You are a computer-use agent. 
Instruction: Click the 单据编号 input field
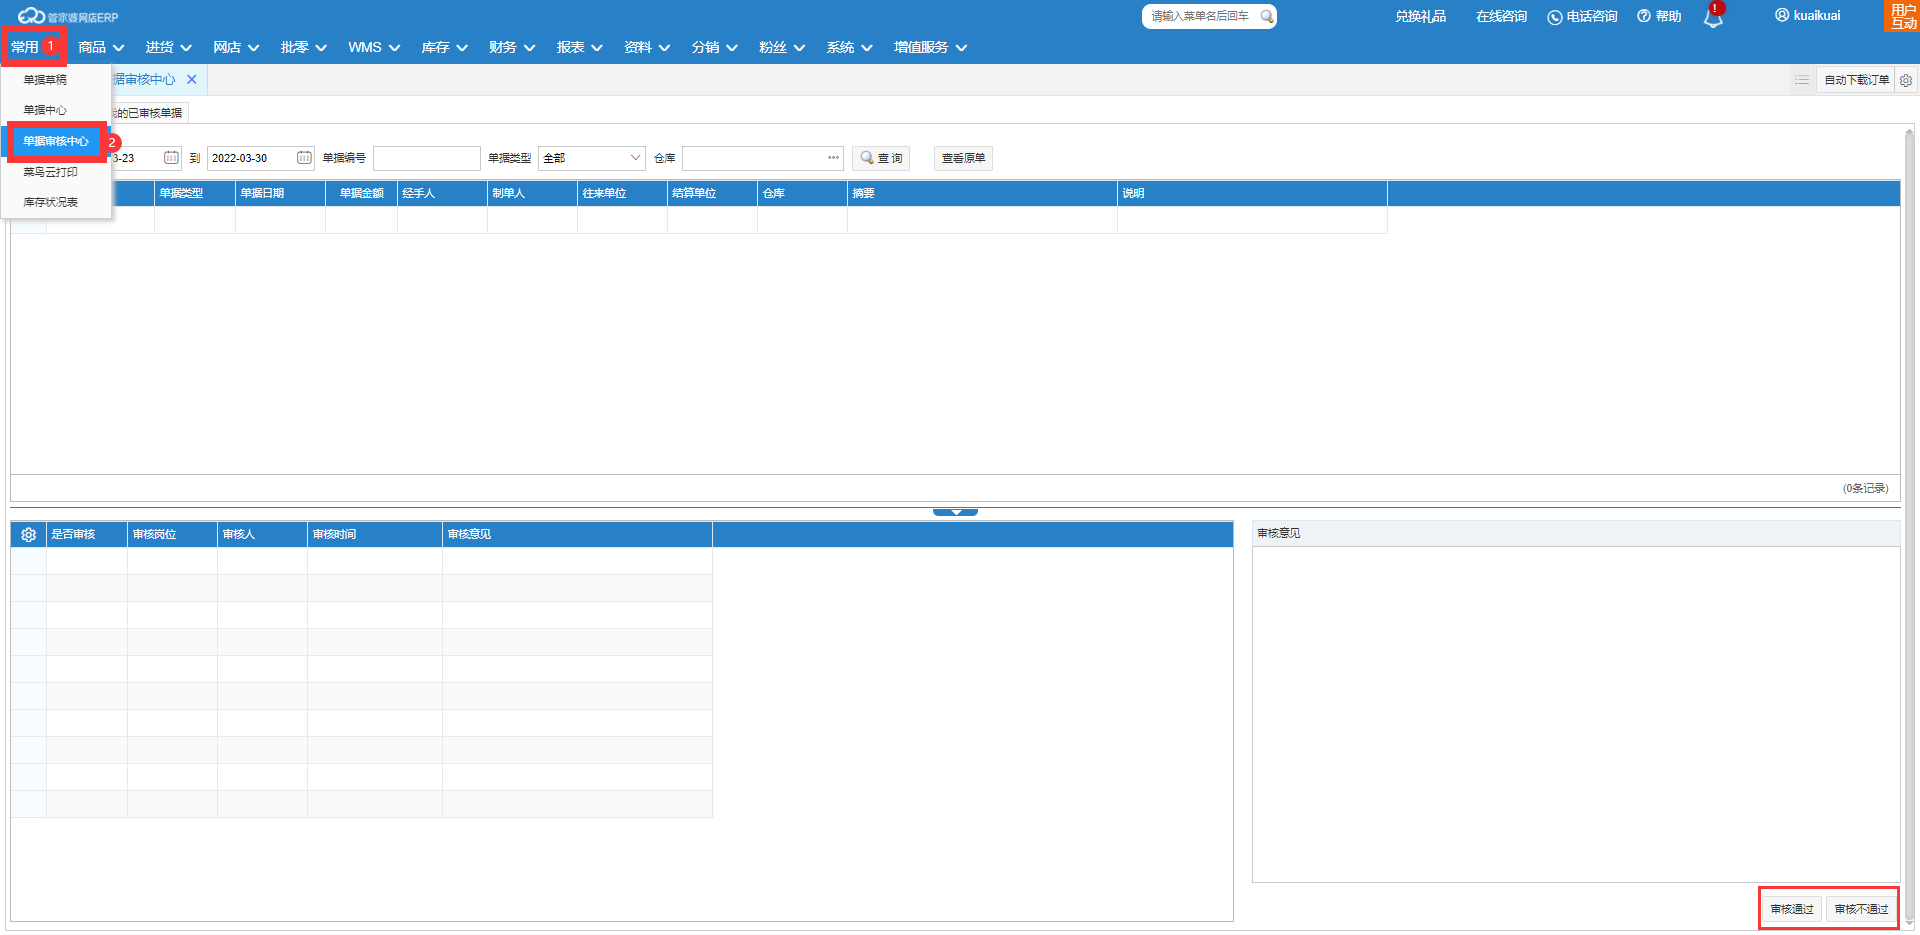[x=427, y=158]
